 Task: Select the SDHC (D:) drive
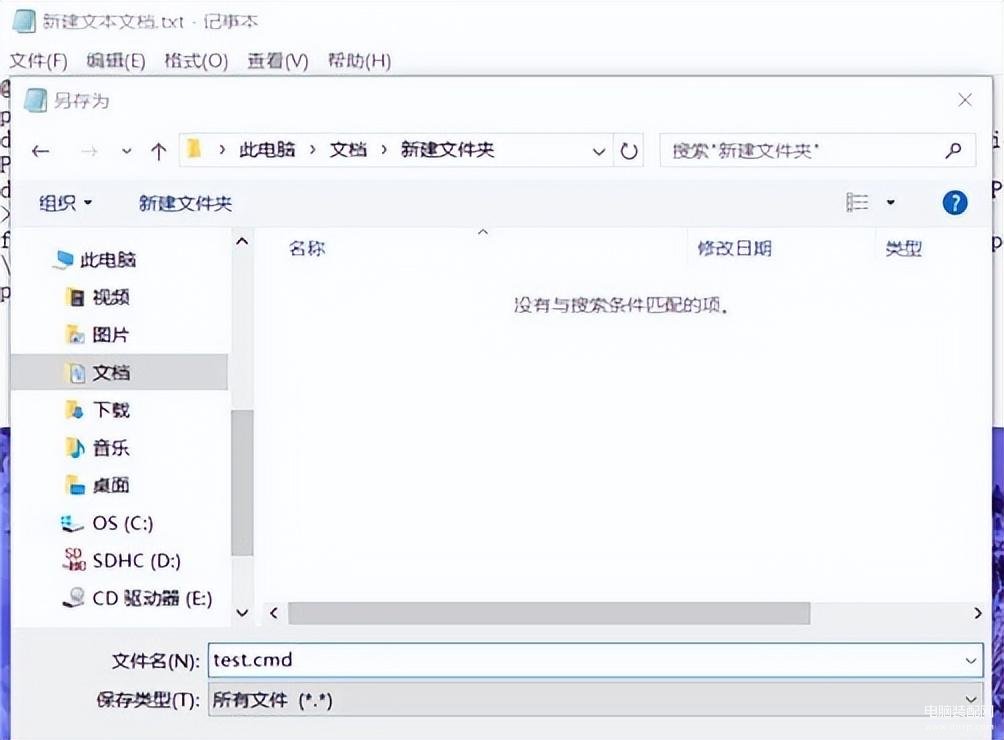[x=136, y=561]
